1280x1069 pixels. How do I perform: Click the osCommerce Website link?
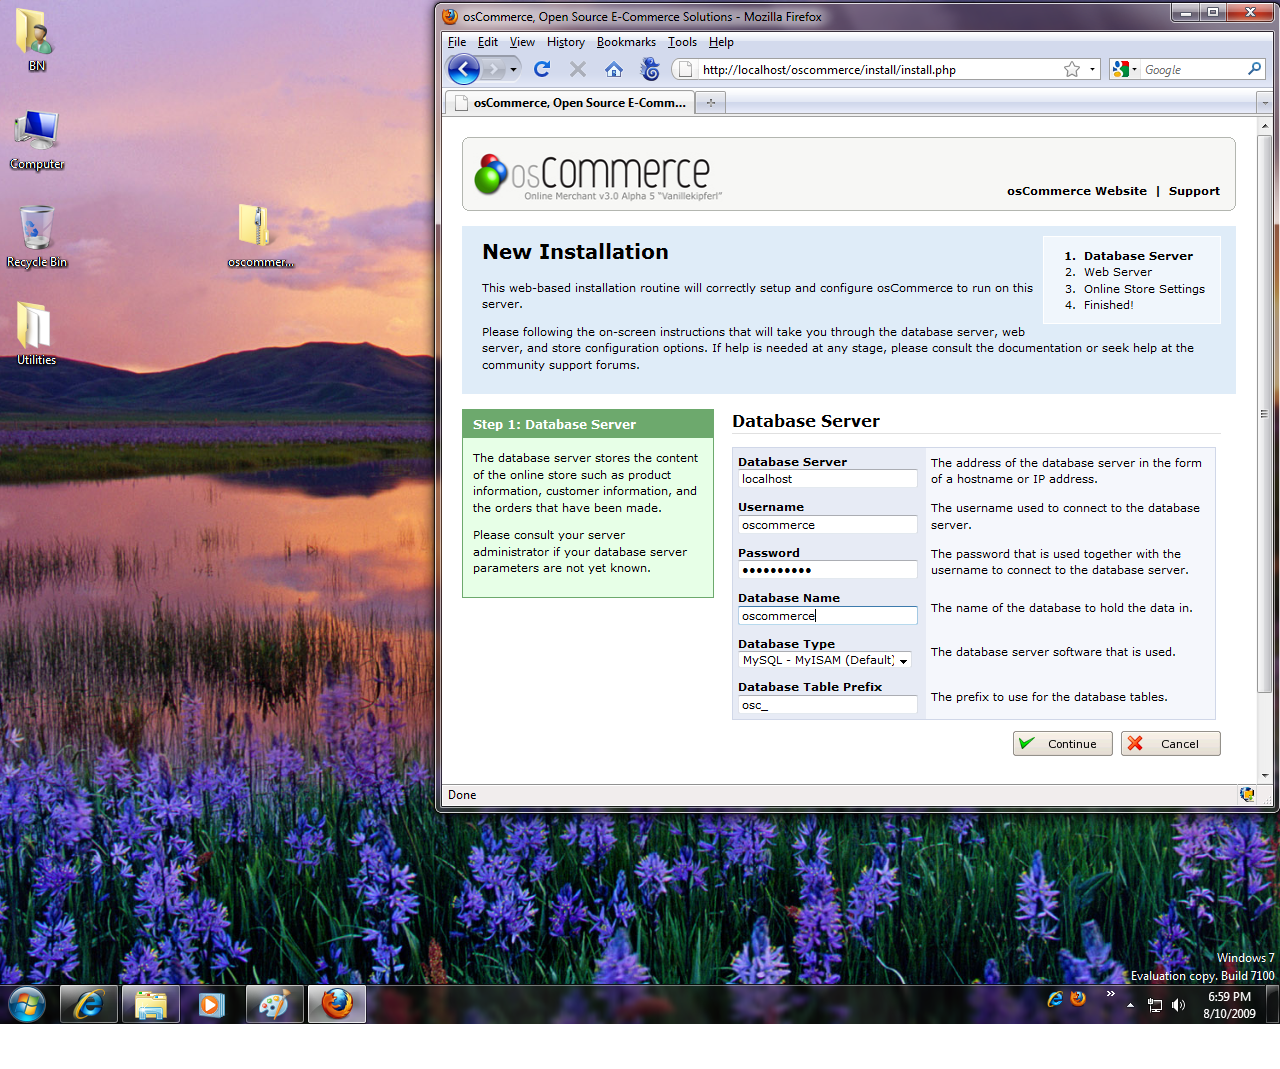click(1076, 191)
